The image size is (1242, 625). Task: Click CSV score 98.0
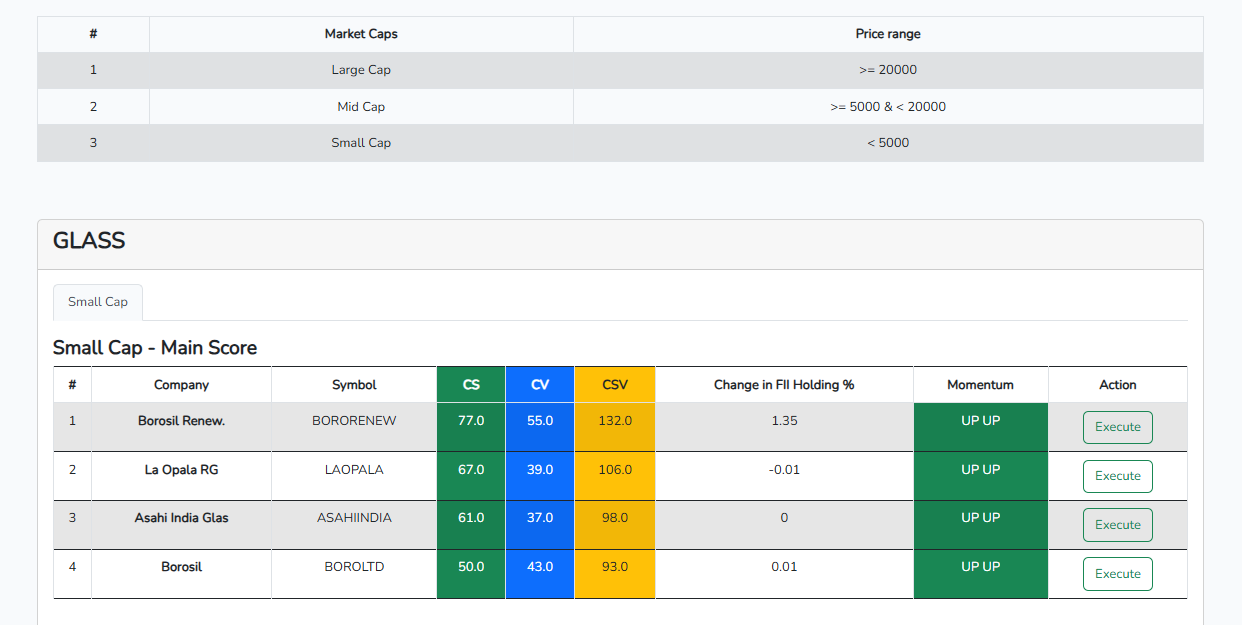pyautogui.click(x=615, y=518)
